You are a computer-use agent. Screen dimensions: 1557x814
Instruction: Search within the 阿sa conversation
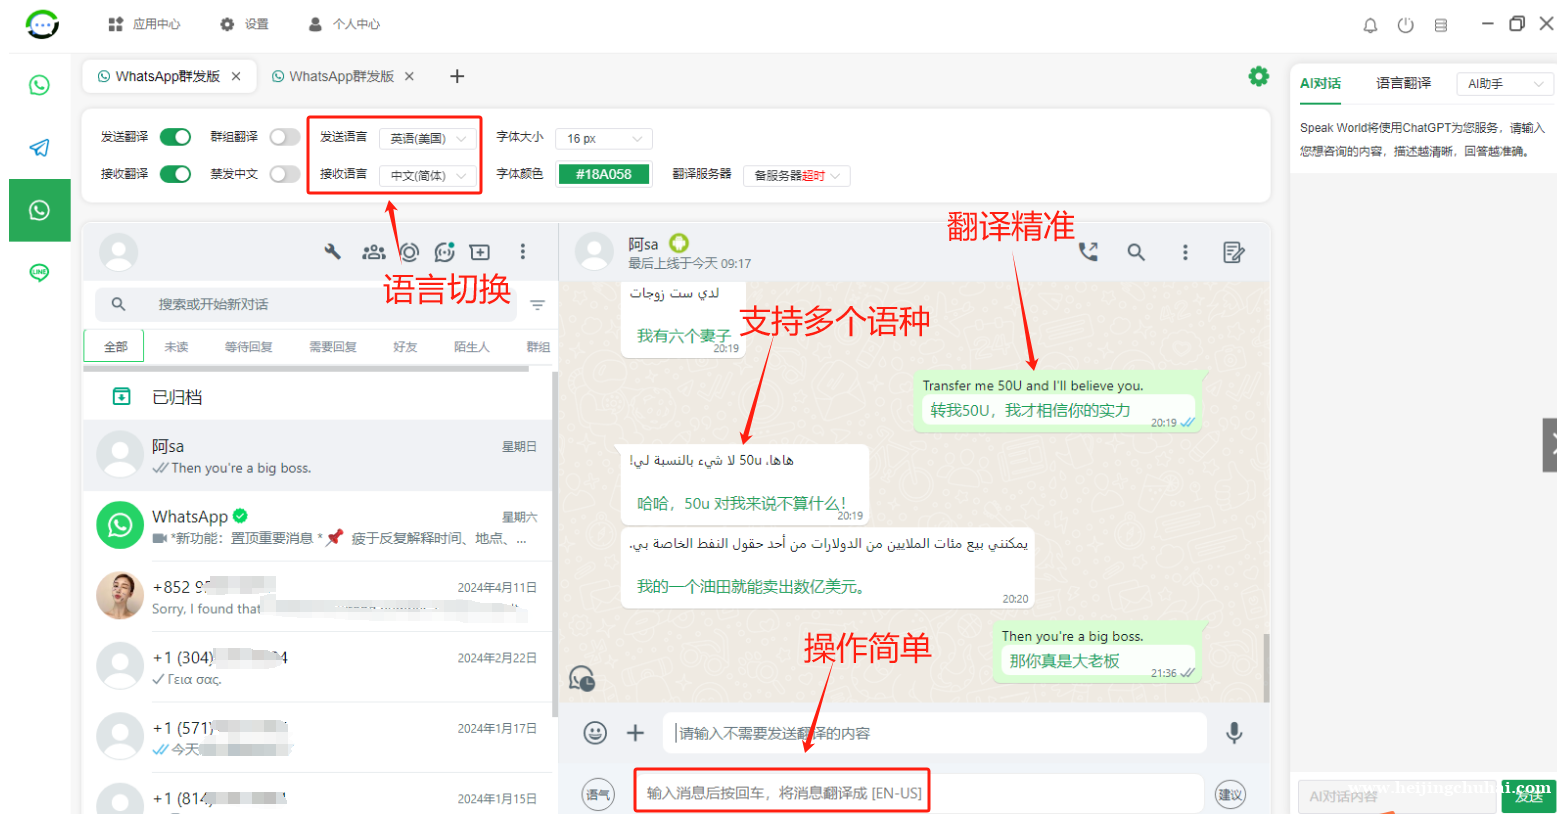[1136, 252]
